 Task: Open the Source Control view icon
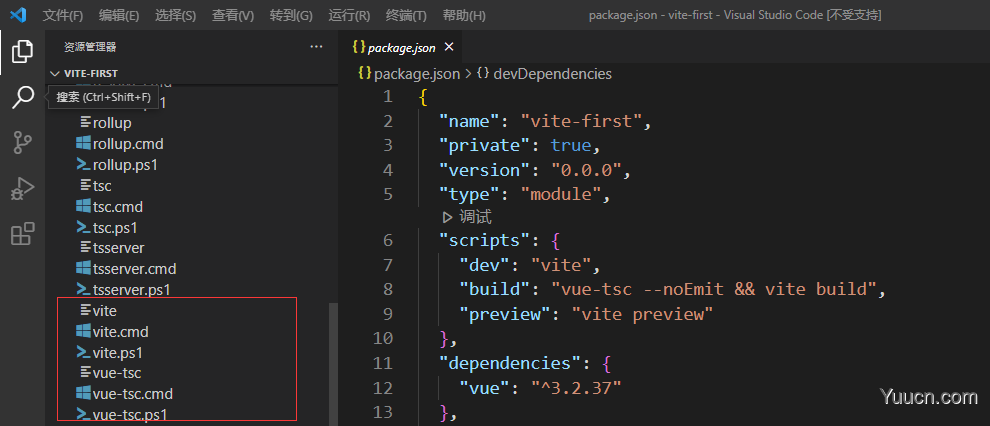coord(23,143)
